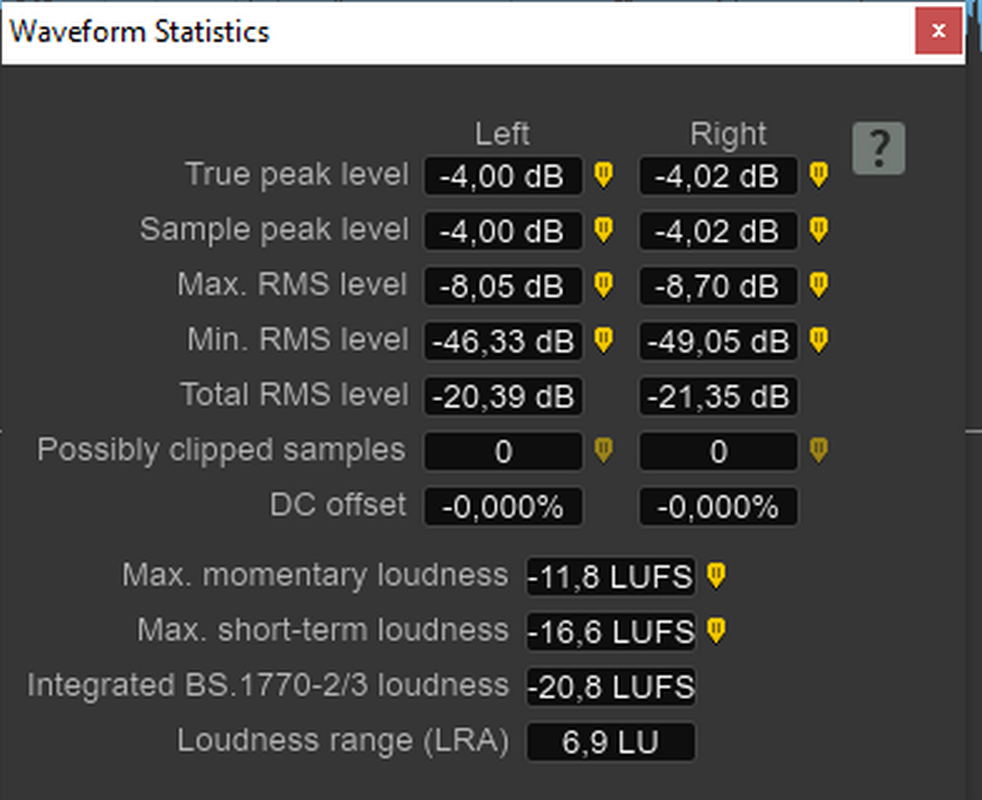Click marker icon beside Right Sample peak level
This screenshot has height=800, width=982.
coord(819,230)
